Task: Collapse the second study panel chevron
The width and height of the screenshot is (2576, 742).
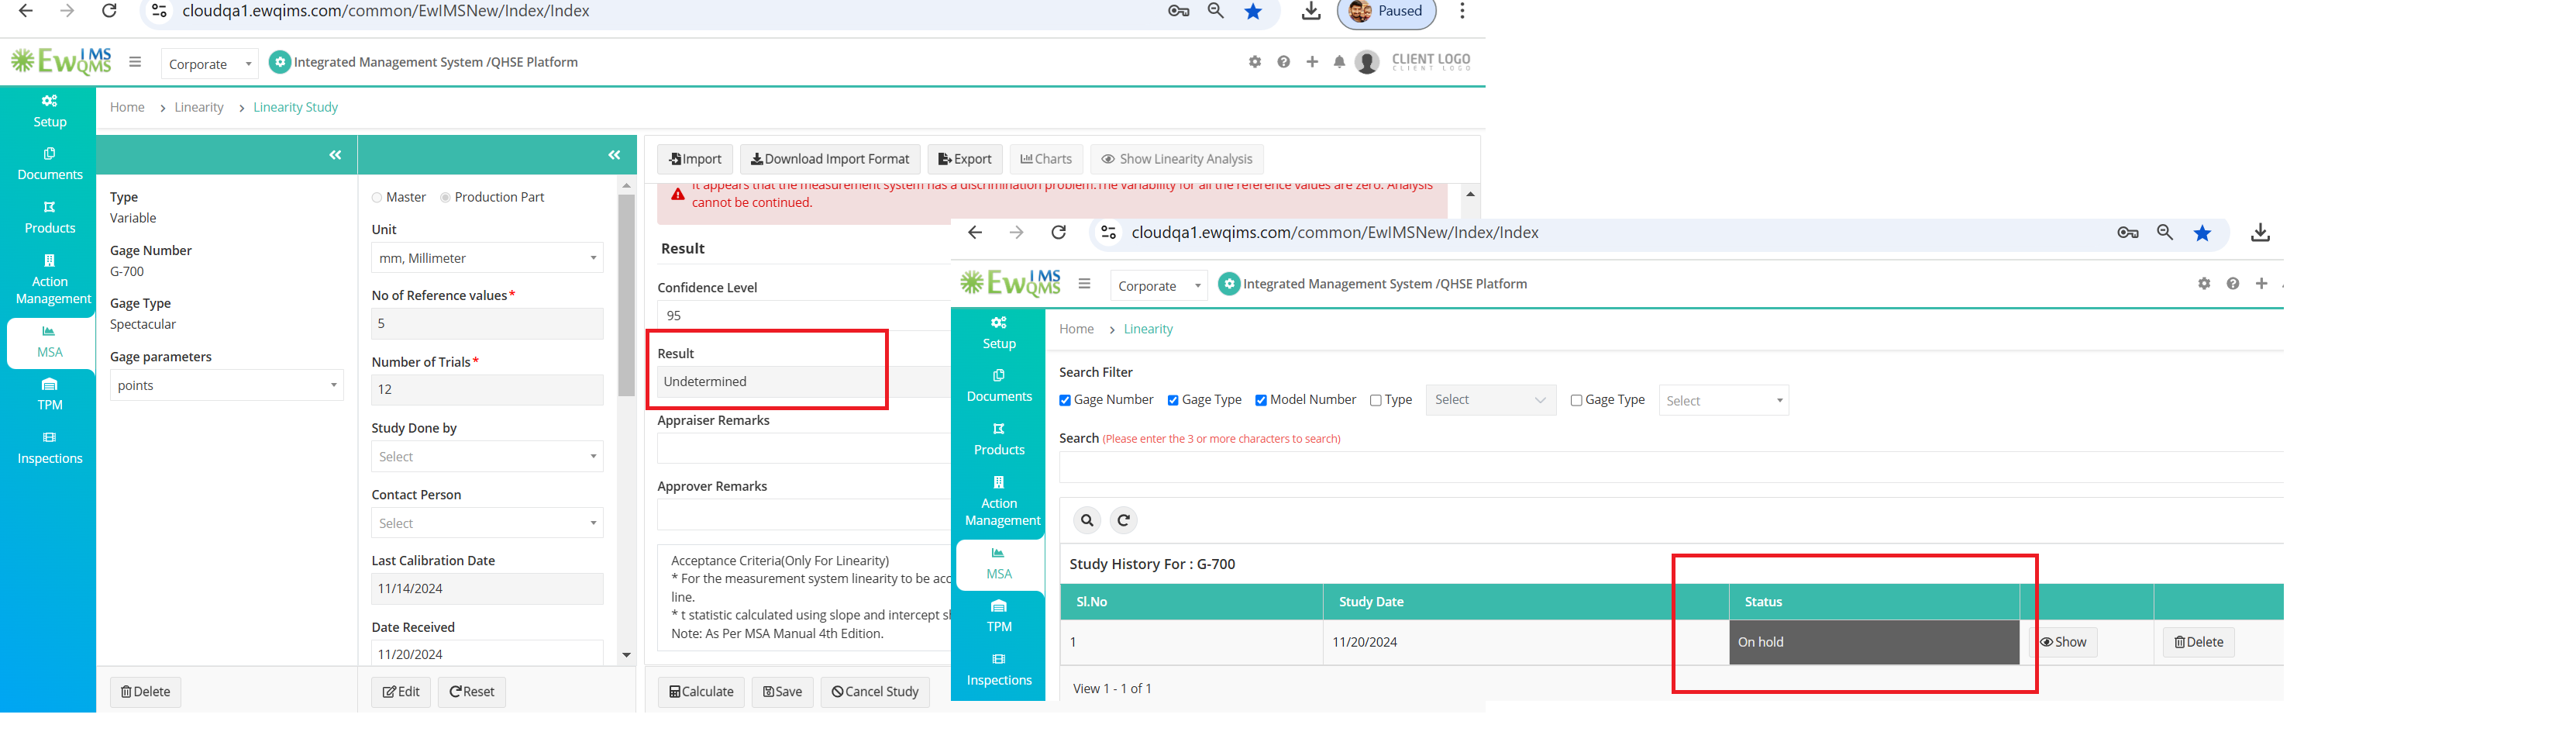Action: click(614, 155)
